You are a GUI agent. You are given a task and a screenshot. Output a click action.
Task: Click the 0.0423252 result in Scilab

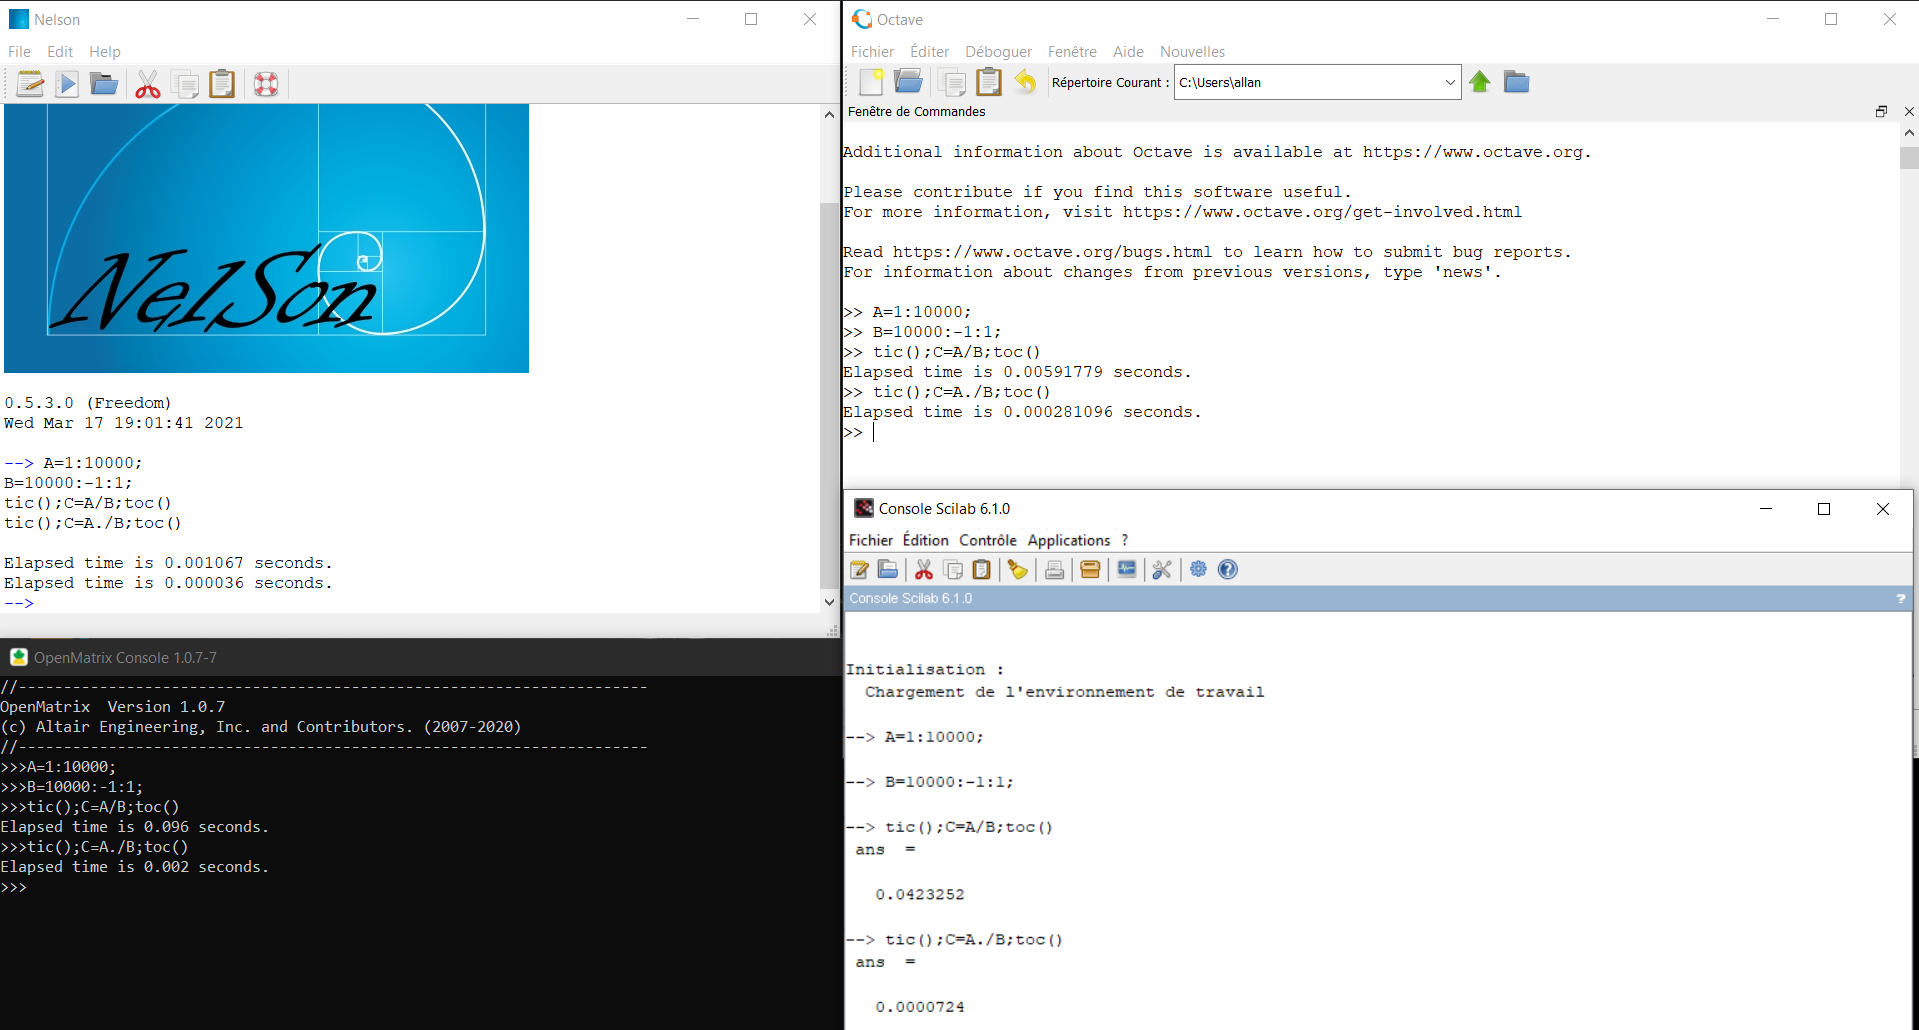coord(920,895)
